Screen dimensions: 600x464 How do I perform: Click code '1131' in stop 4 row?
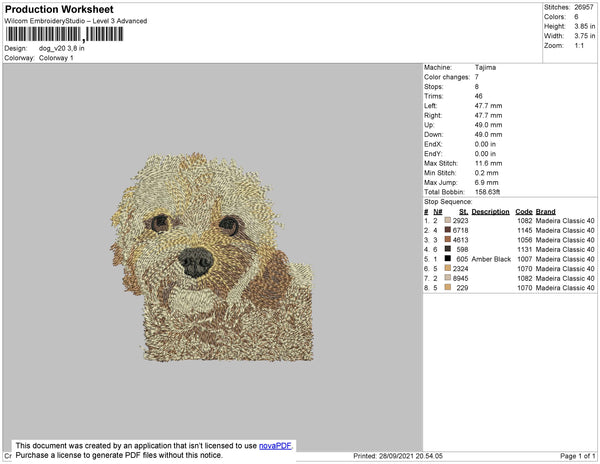[525, 249]
